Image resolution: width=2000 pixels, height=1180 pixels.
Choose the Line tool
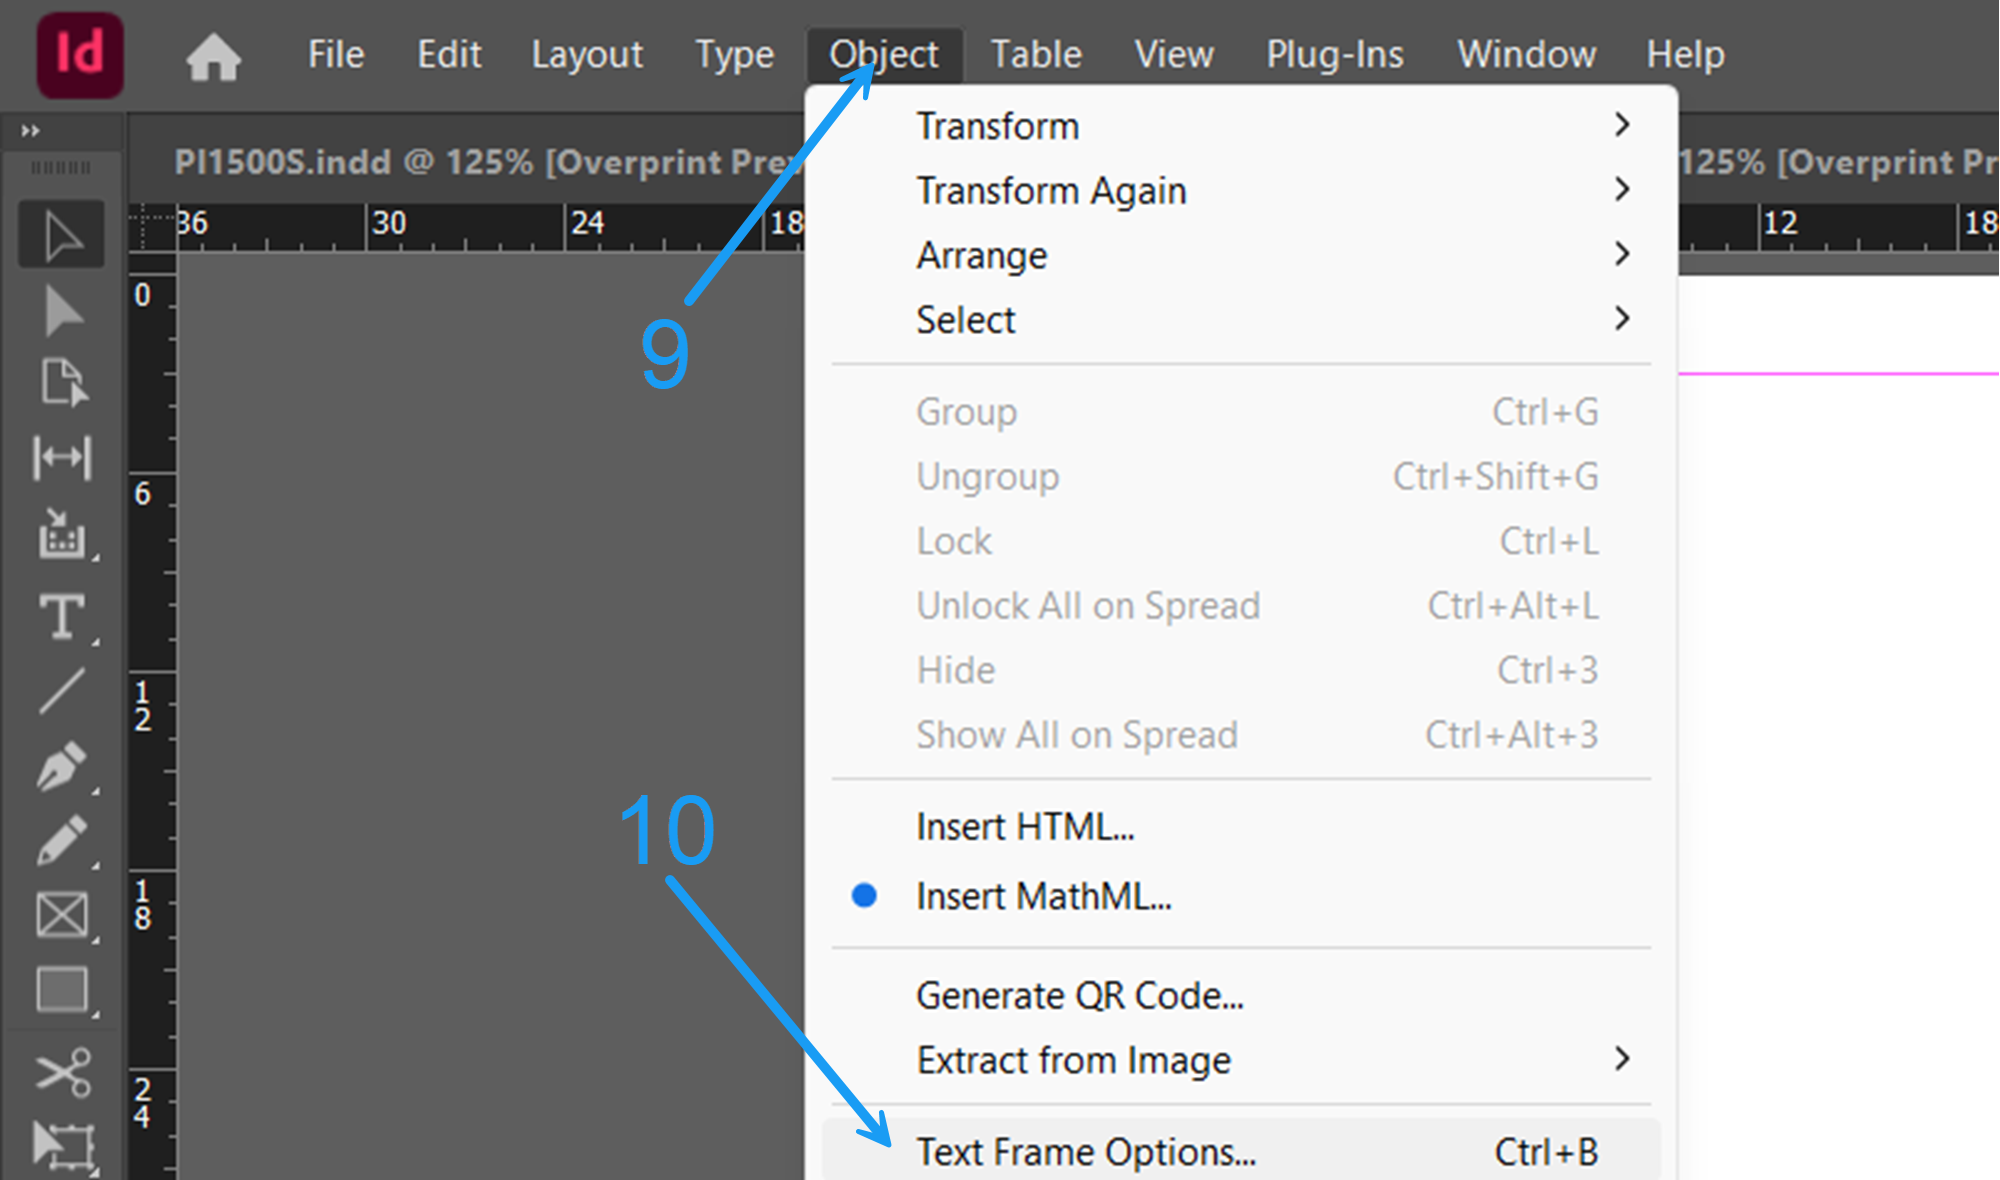(62, 690)
